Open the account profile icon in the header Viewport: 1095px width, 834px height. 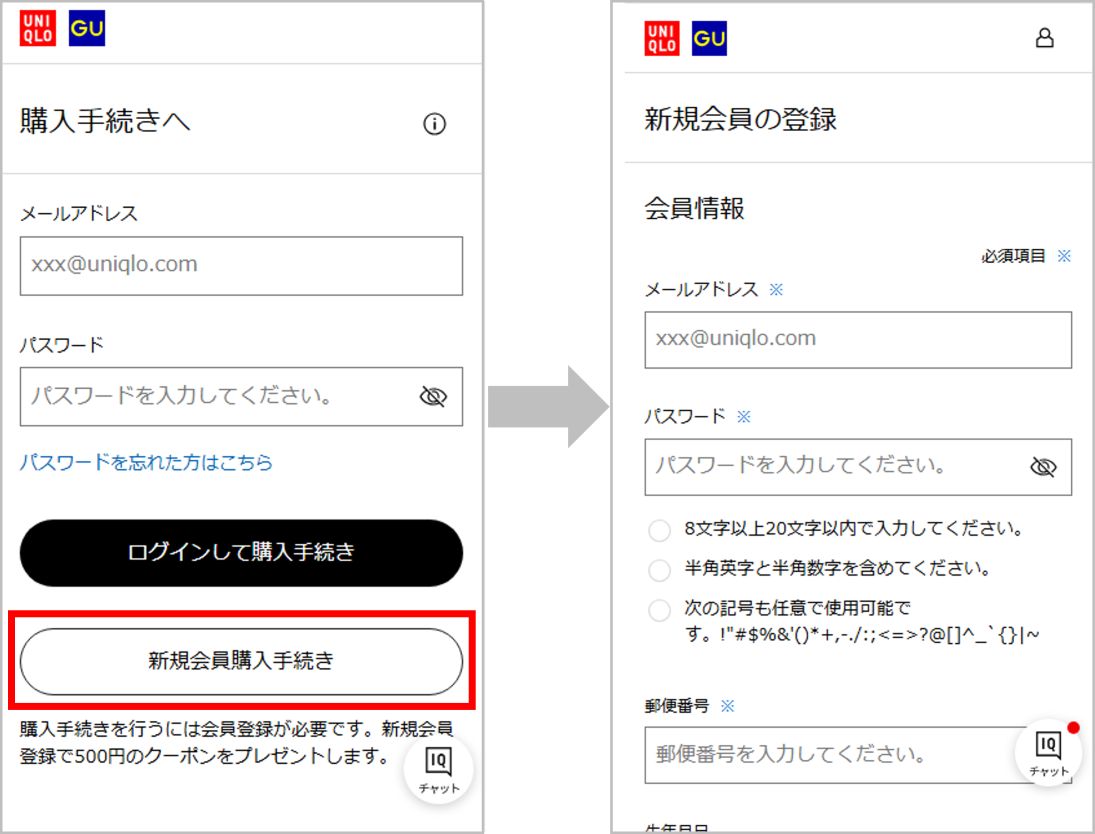tap(1044, 39)
